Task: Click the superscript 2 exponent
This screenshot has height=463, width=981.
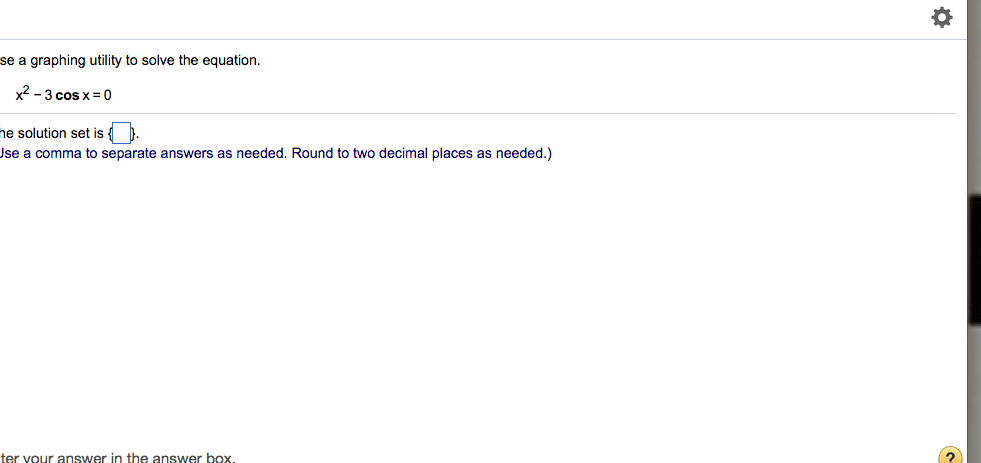Action: [27, 91]
